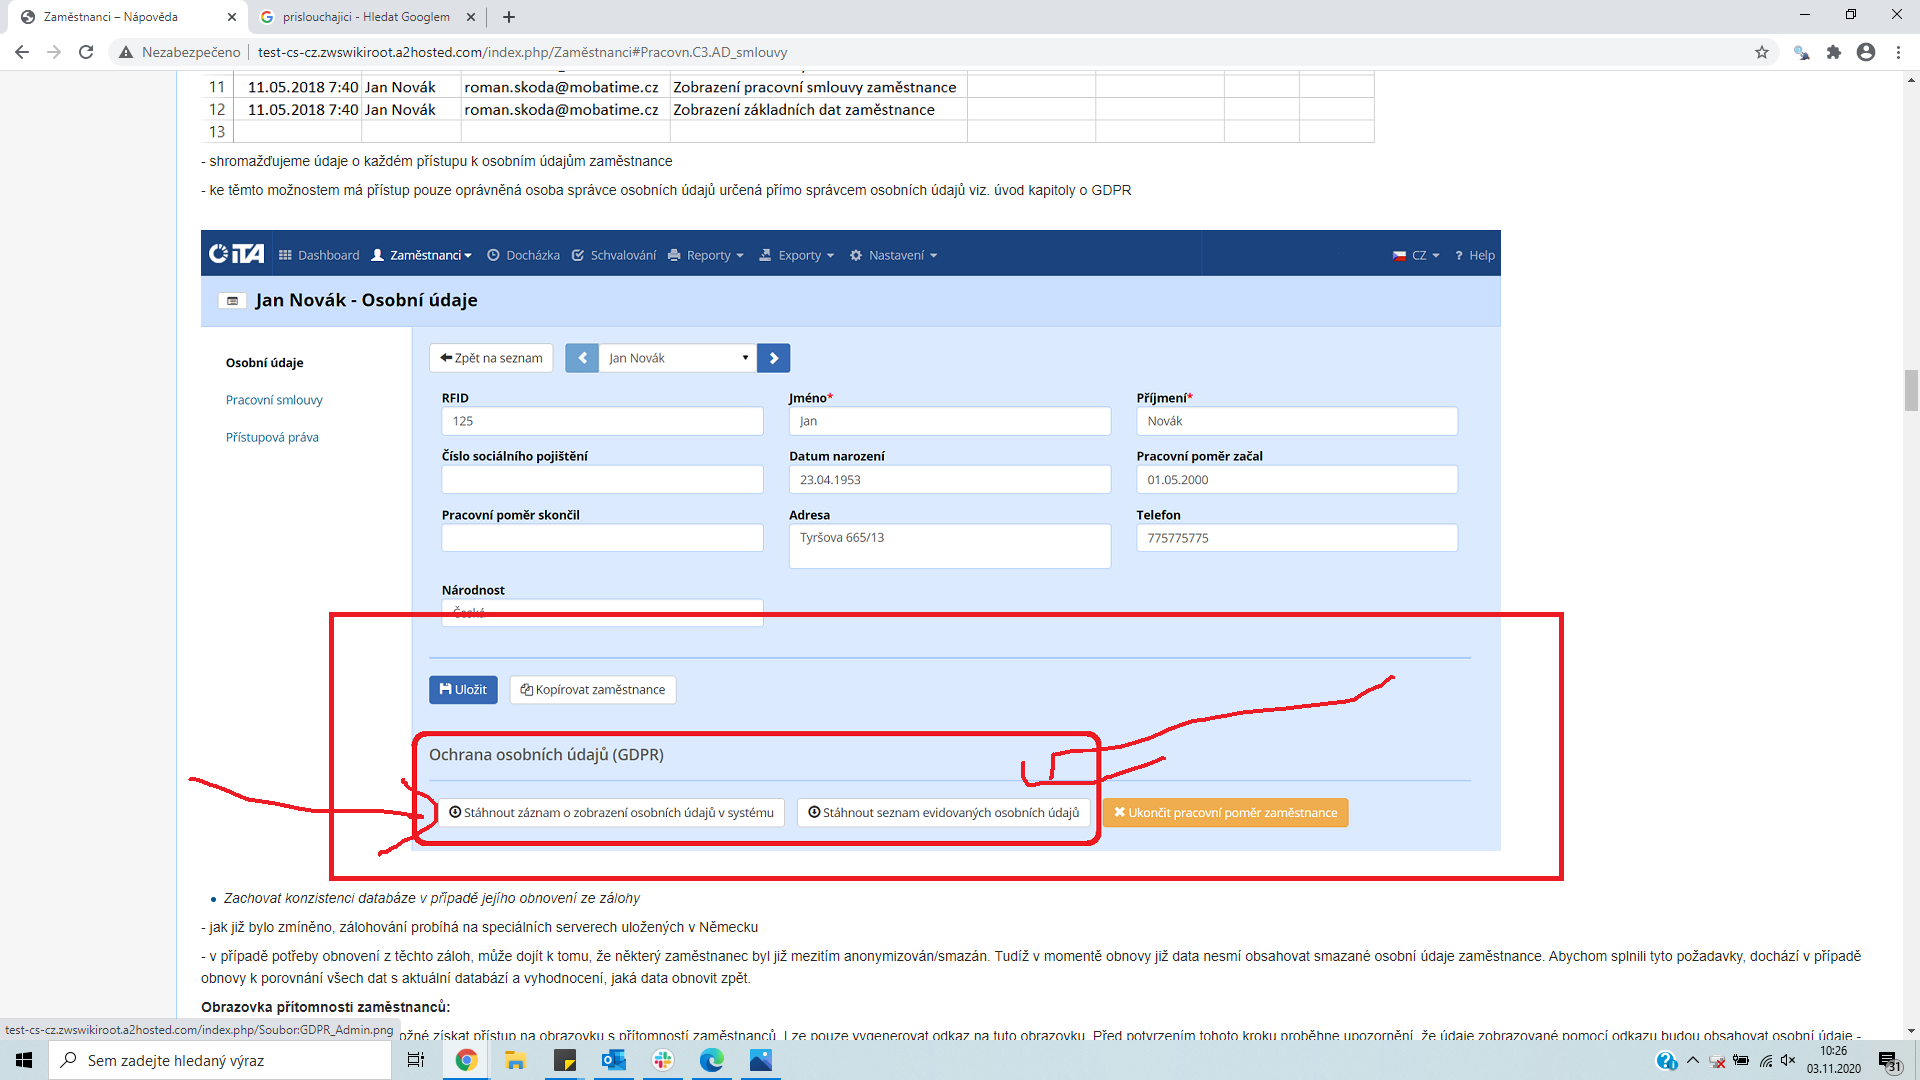Click the address bar URL
Image resolution: width=1920 pixels, height=1080 pixels.
point(522,52)
